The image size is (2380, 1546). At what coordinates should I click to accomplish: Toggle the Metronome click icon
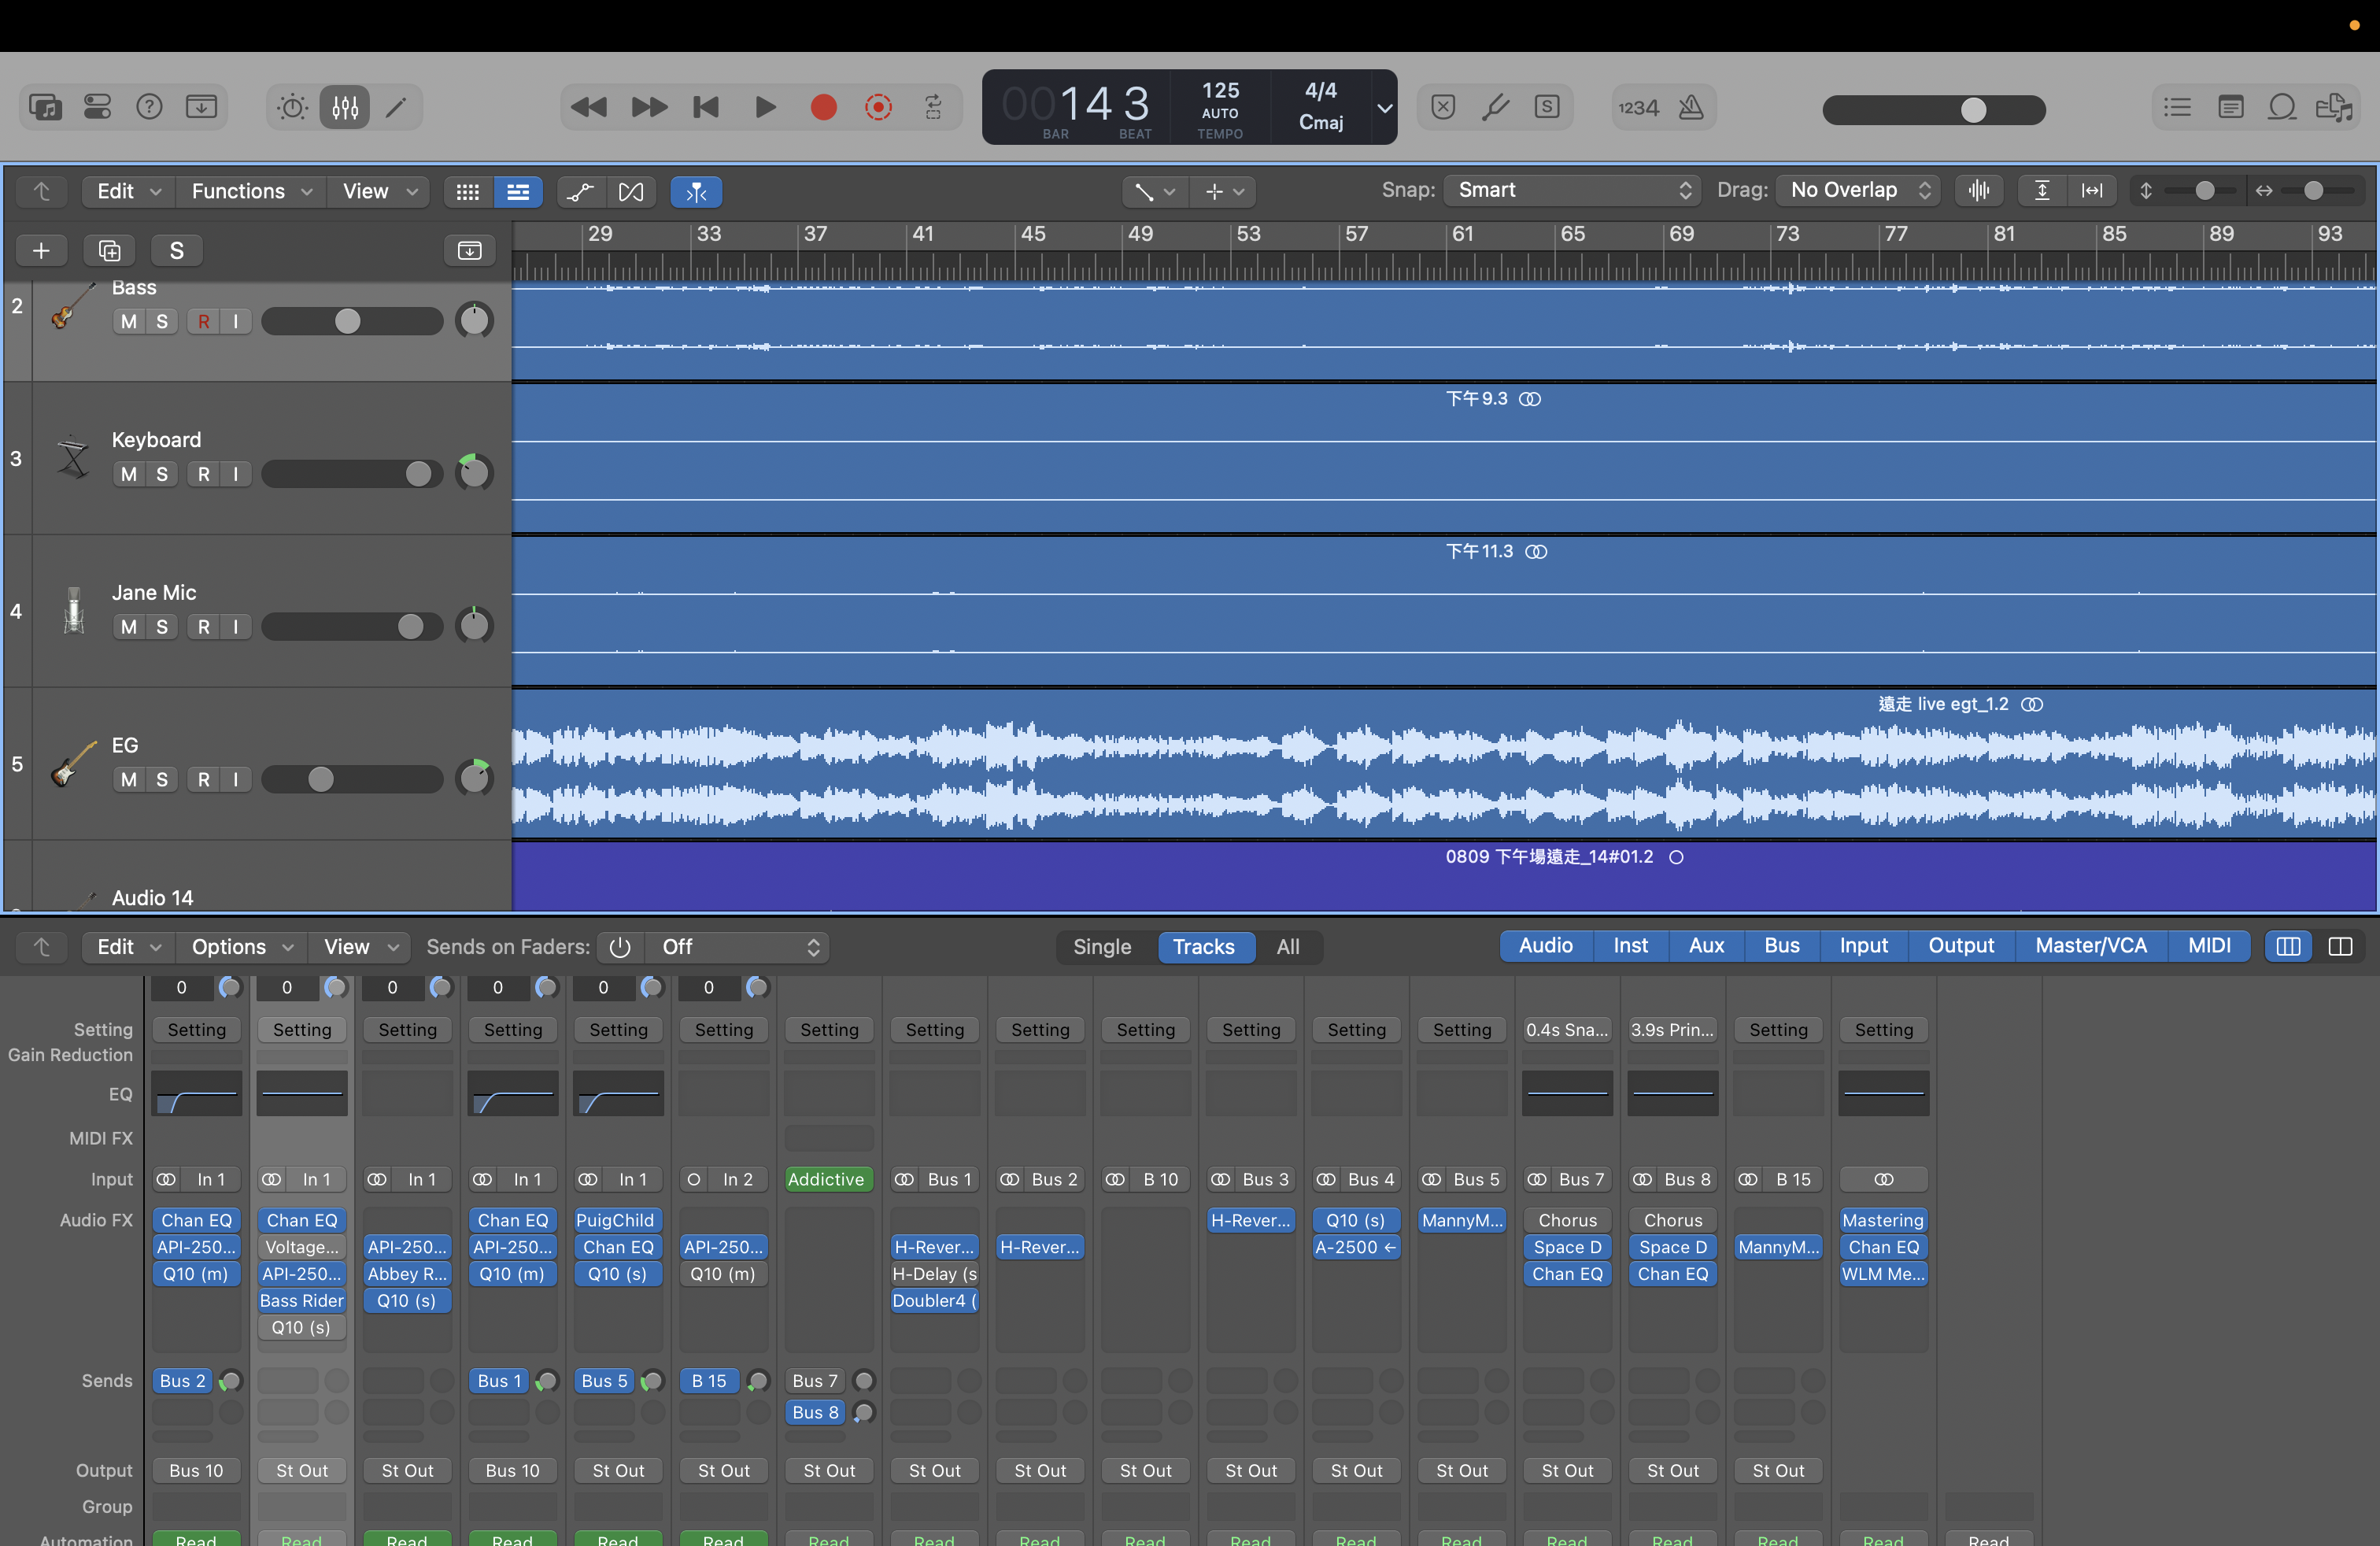[x=1691, y=107]
